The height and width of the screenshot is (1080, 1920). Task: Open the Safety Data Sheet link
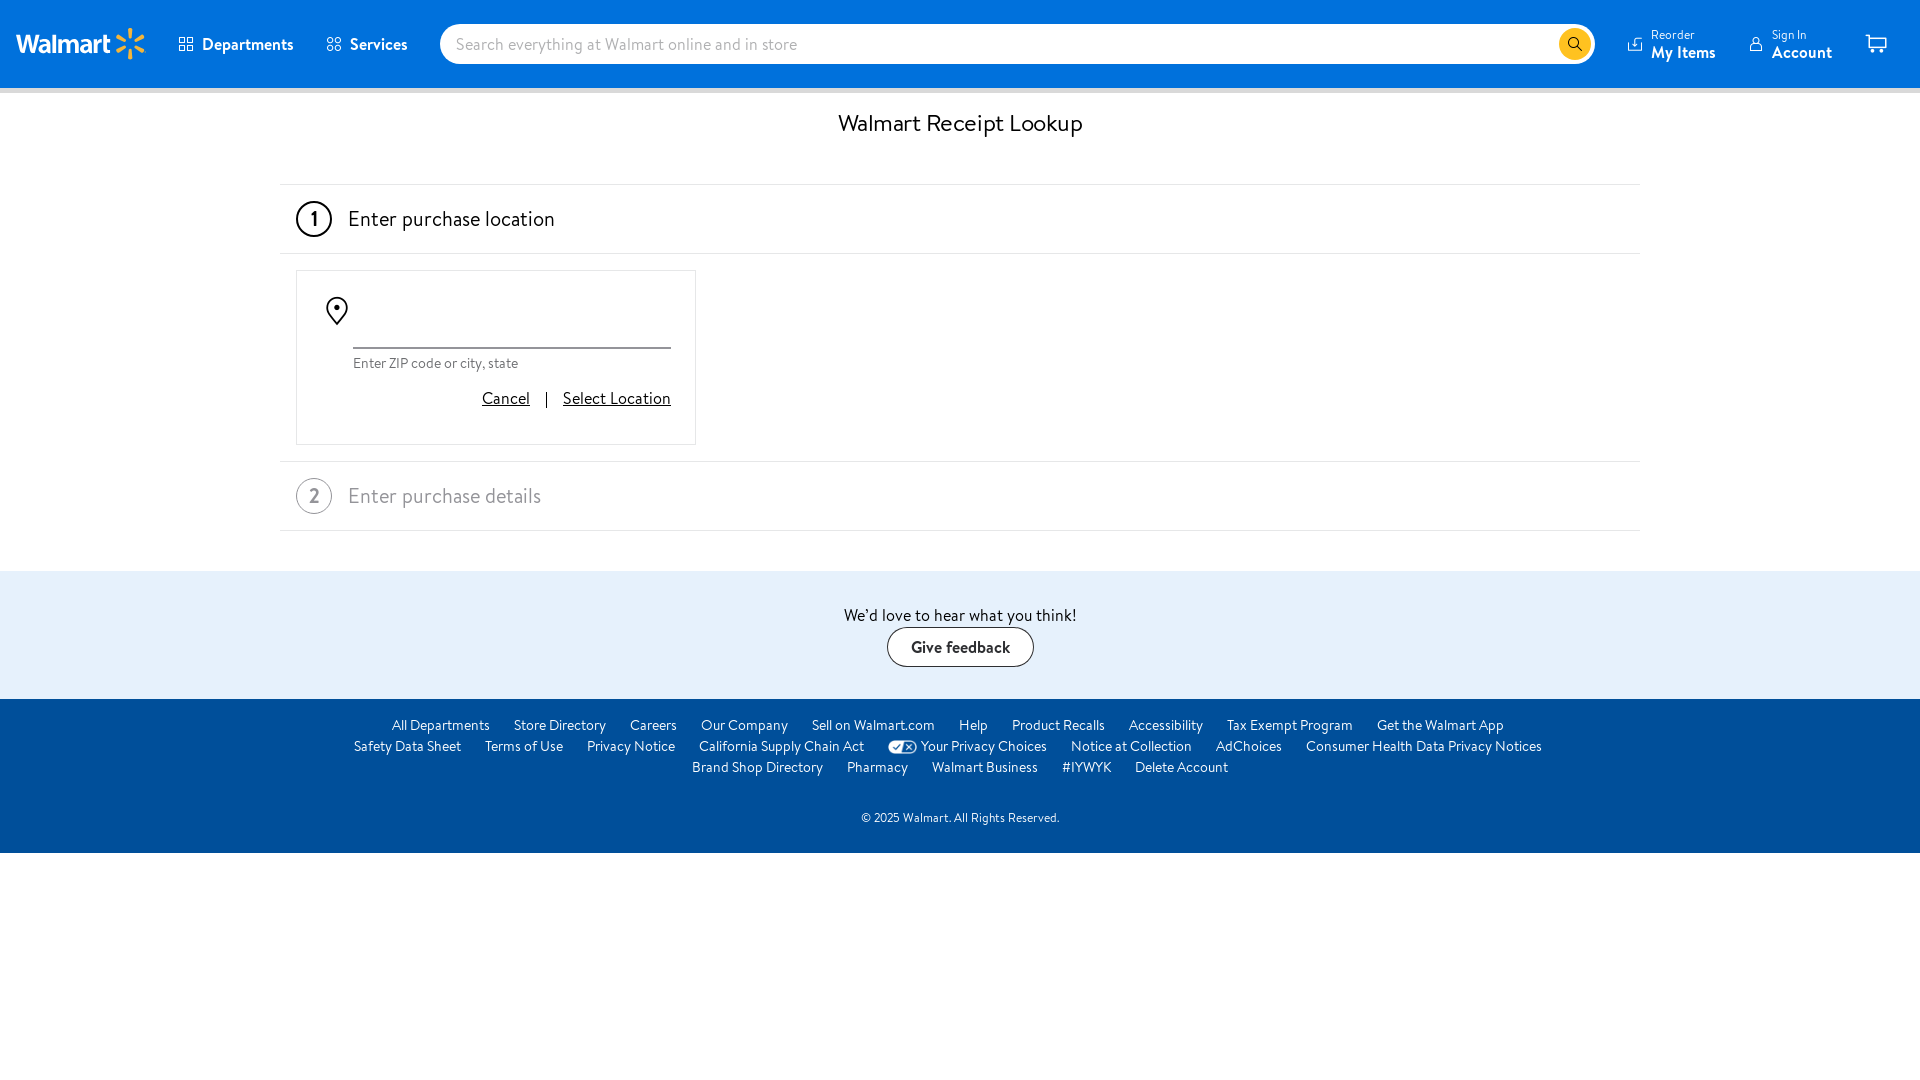pos(407,746)
